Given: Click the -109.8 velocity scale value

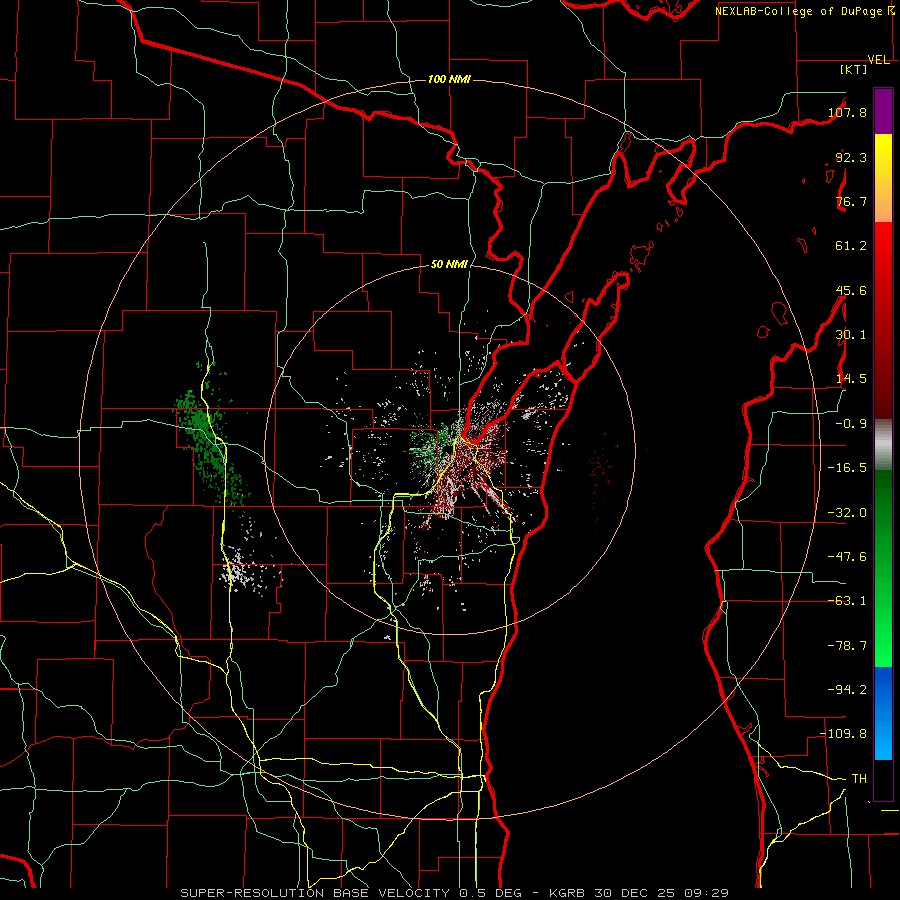Looking at the screenshot, I should click(x=844, y=734).
